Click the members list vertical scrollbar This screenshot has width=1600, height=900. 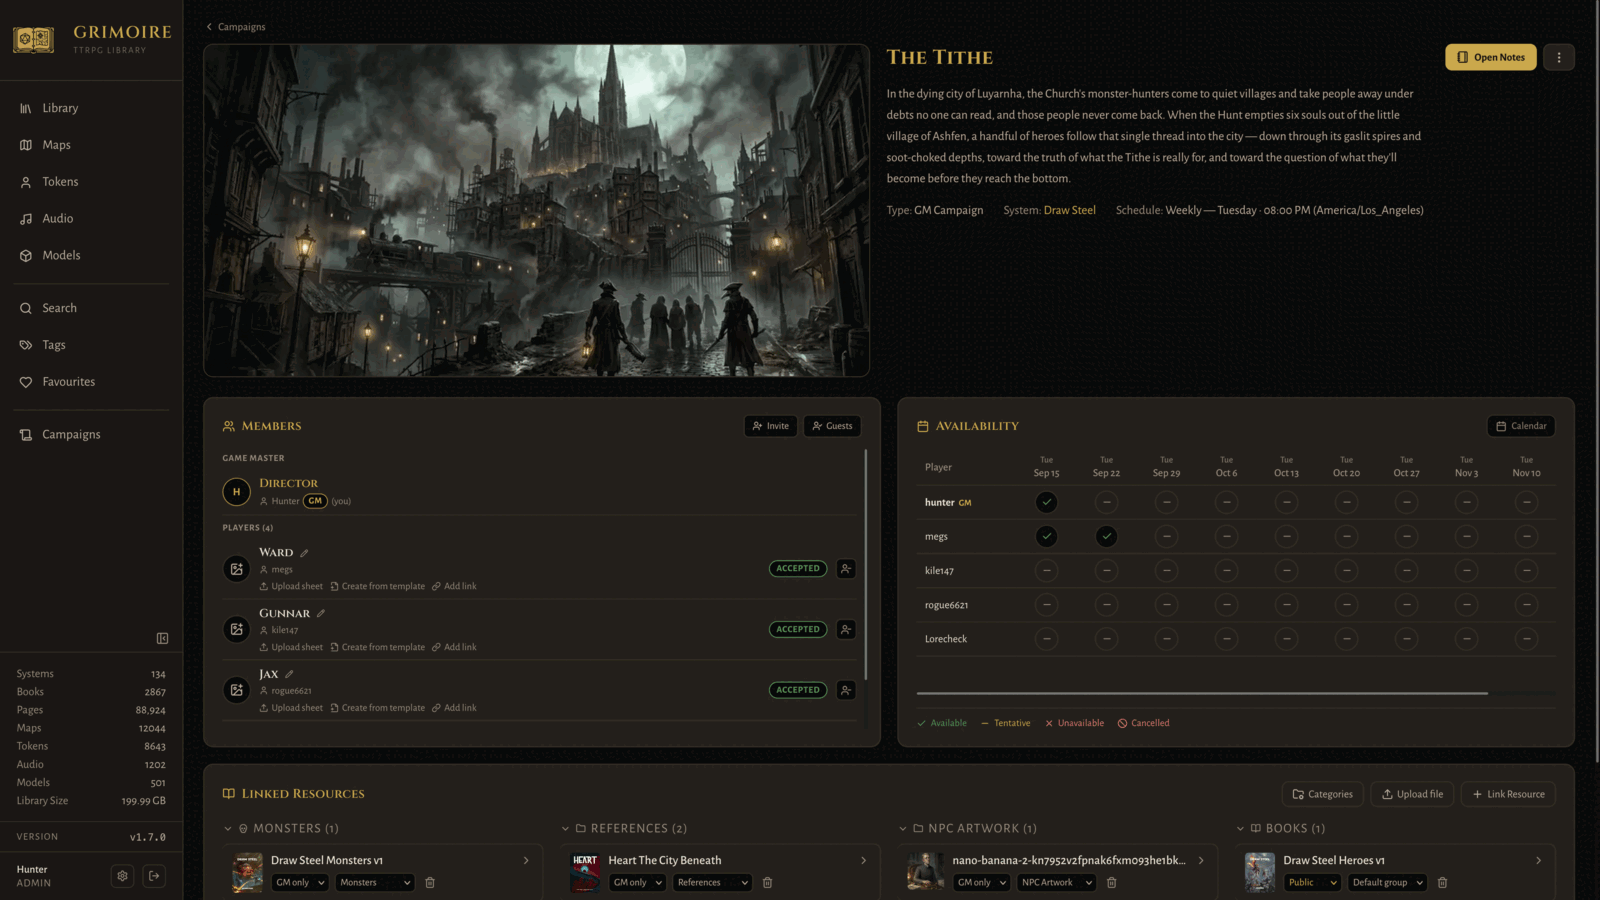[865, 565]
